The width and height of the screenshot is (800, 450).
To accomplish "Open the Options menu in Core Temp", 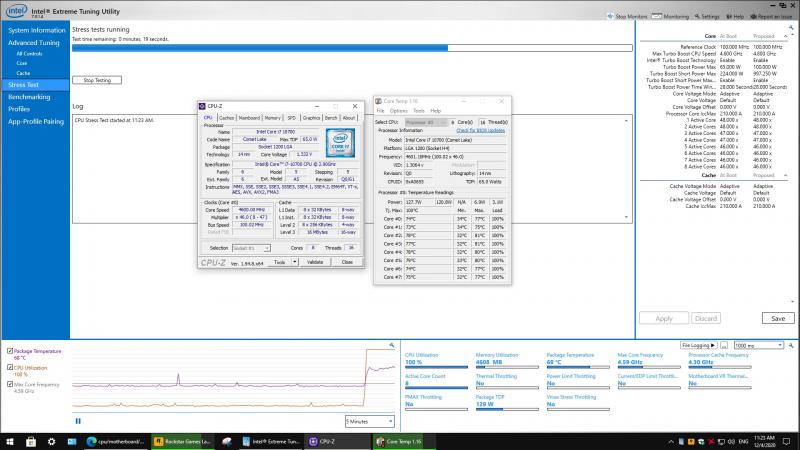I will [399, 110].
